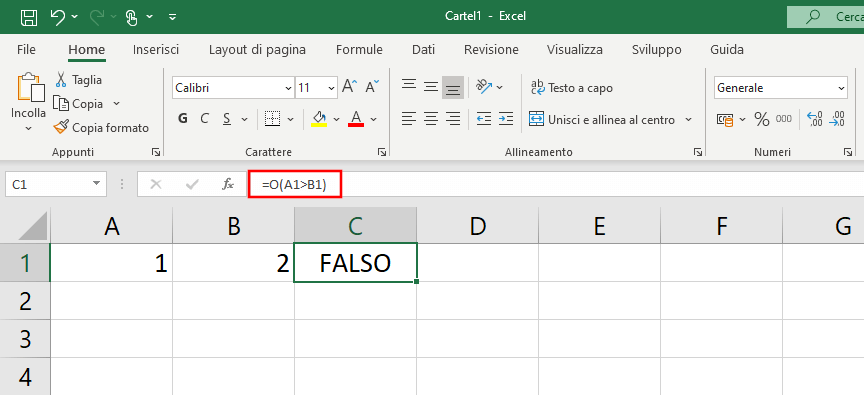Screen dimensions: 864x395
Task: Apply the yellow fill color bucket
Action: coord(319,118)
